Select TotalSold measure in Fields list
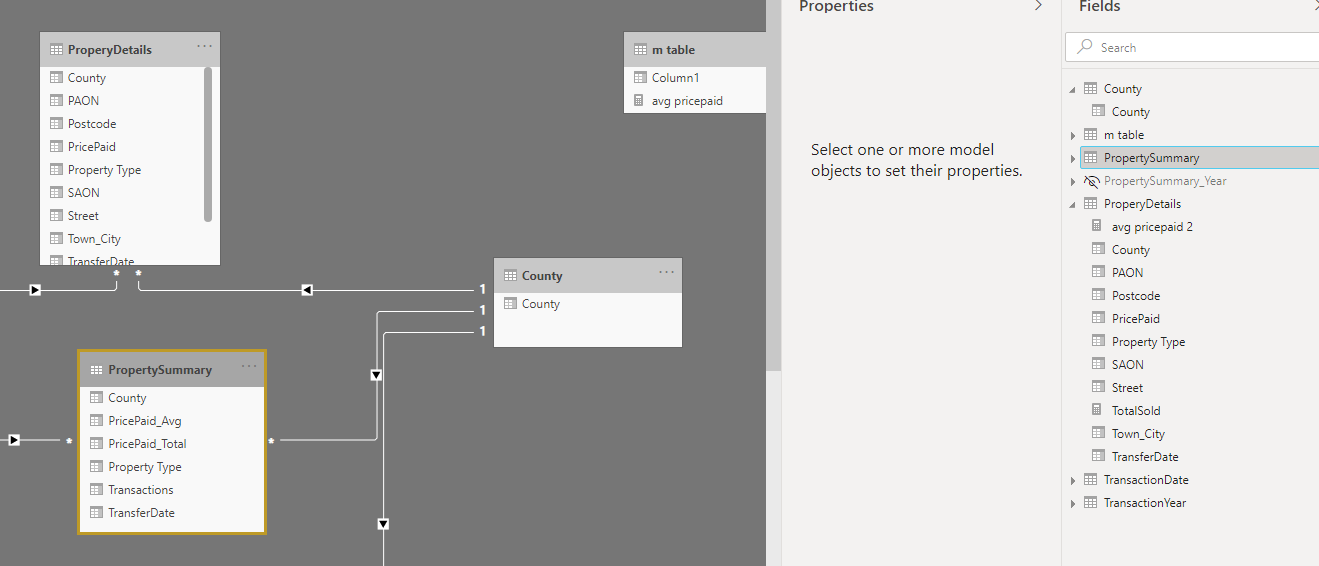The image size is (1319, 566). (1136, 411)
